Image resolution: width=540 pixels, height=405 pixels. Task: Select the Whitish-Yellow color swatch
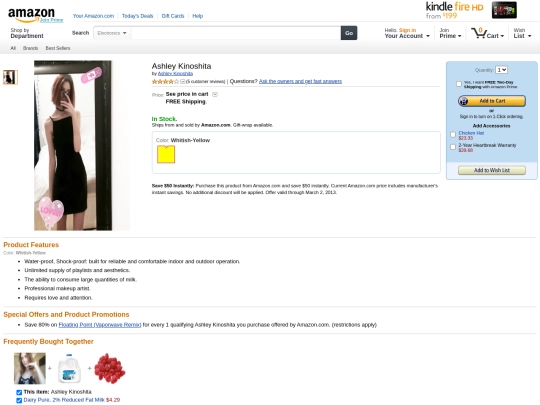point(166,154)
